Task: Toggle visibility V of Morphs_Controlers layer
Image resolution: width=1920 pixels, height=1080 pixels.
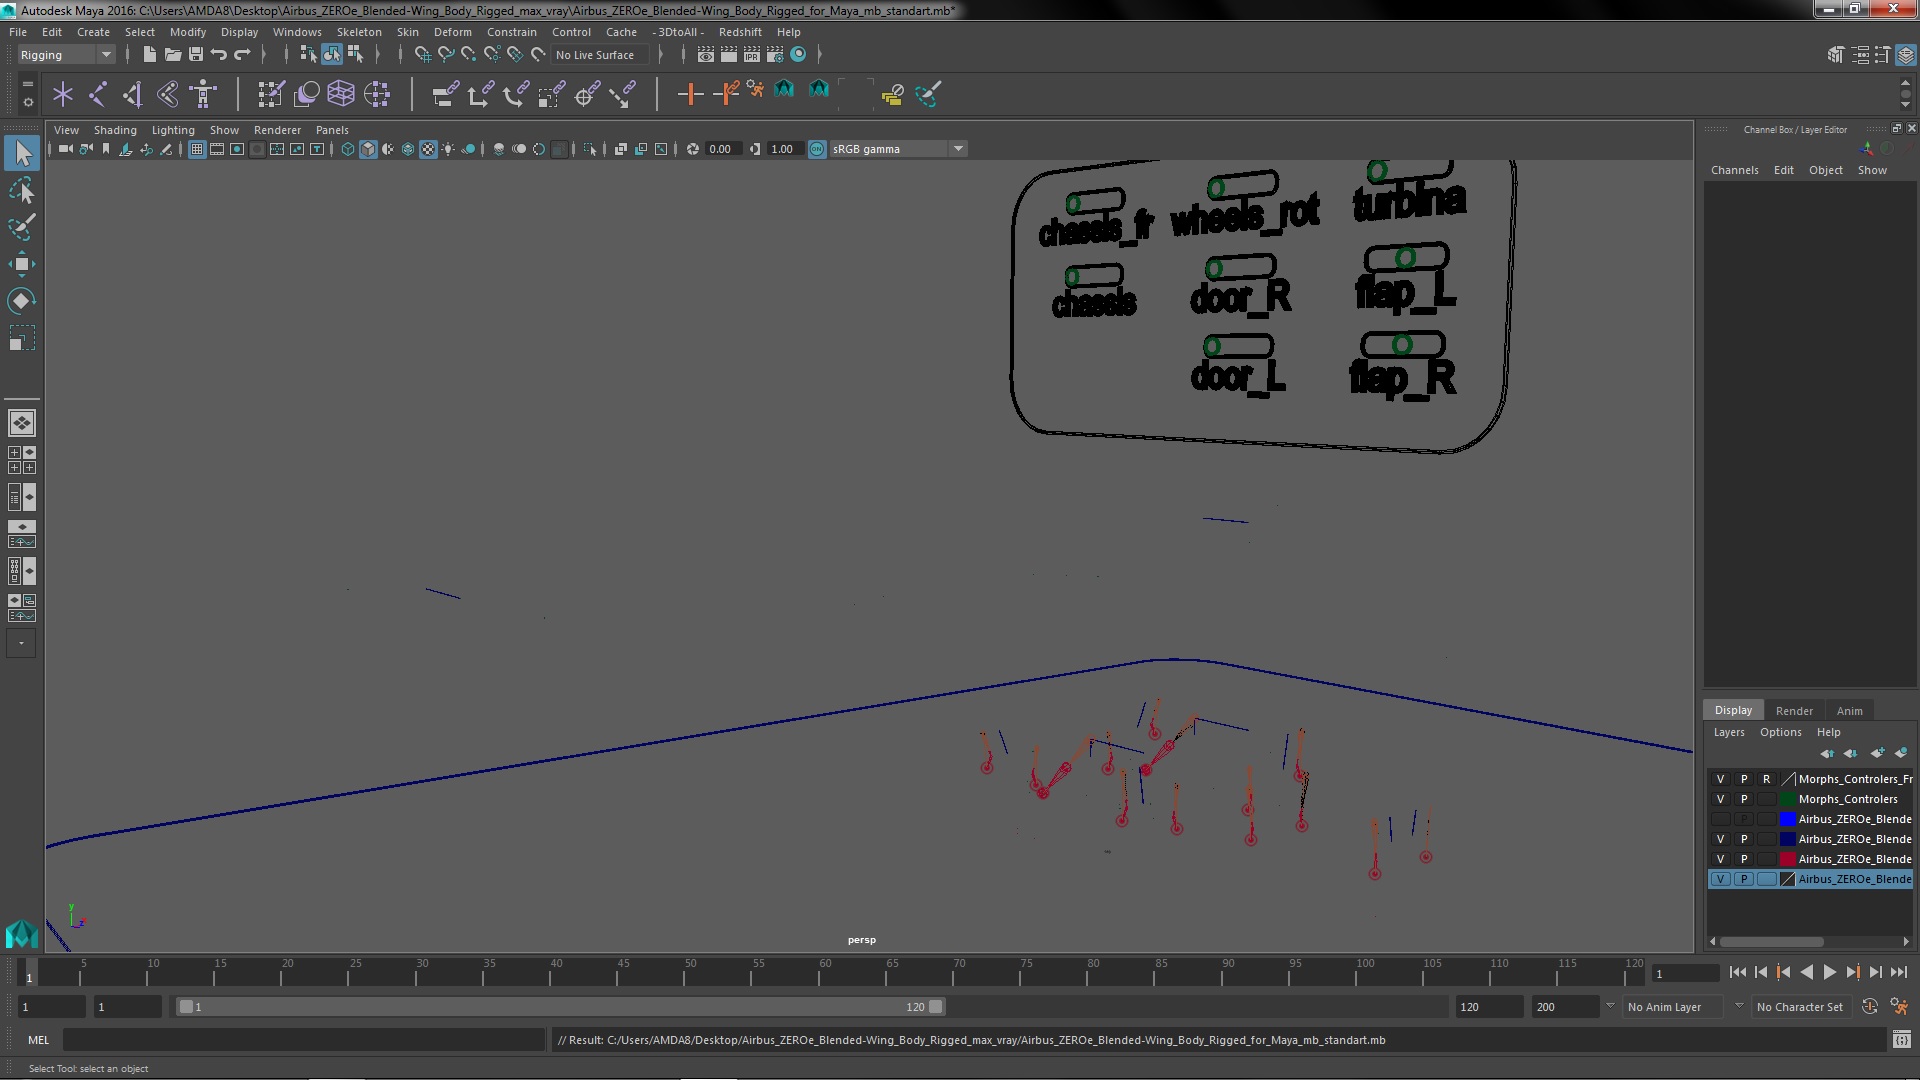Action: coord(1720,799)
